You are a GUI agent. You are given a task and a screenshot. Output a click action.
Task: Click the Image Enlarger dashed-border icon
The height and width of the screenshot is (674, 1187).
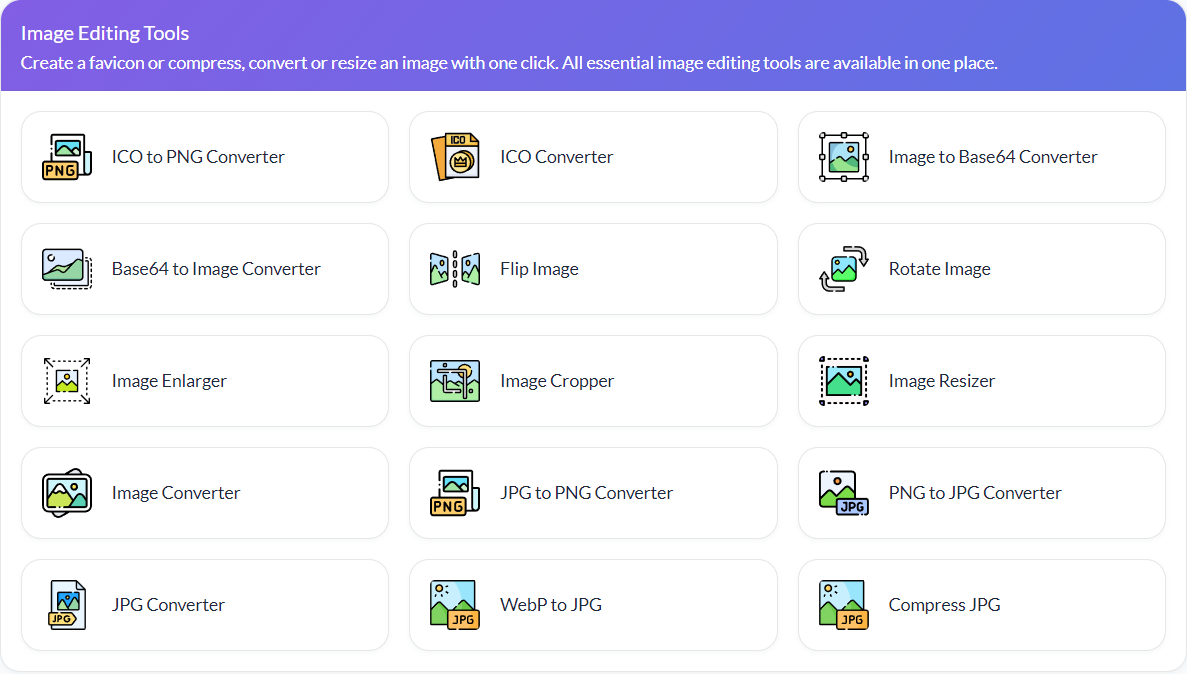[x=66, y=380]
